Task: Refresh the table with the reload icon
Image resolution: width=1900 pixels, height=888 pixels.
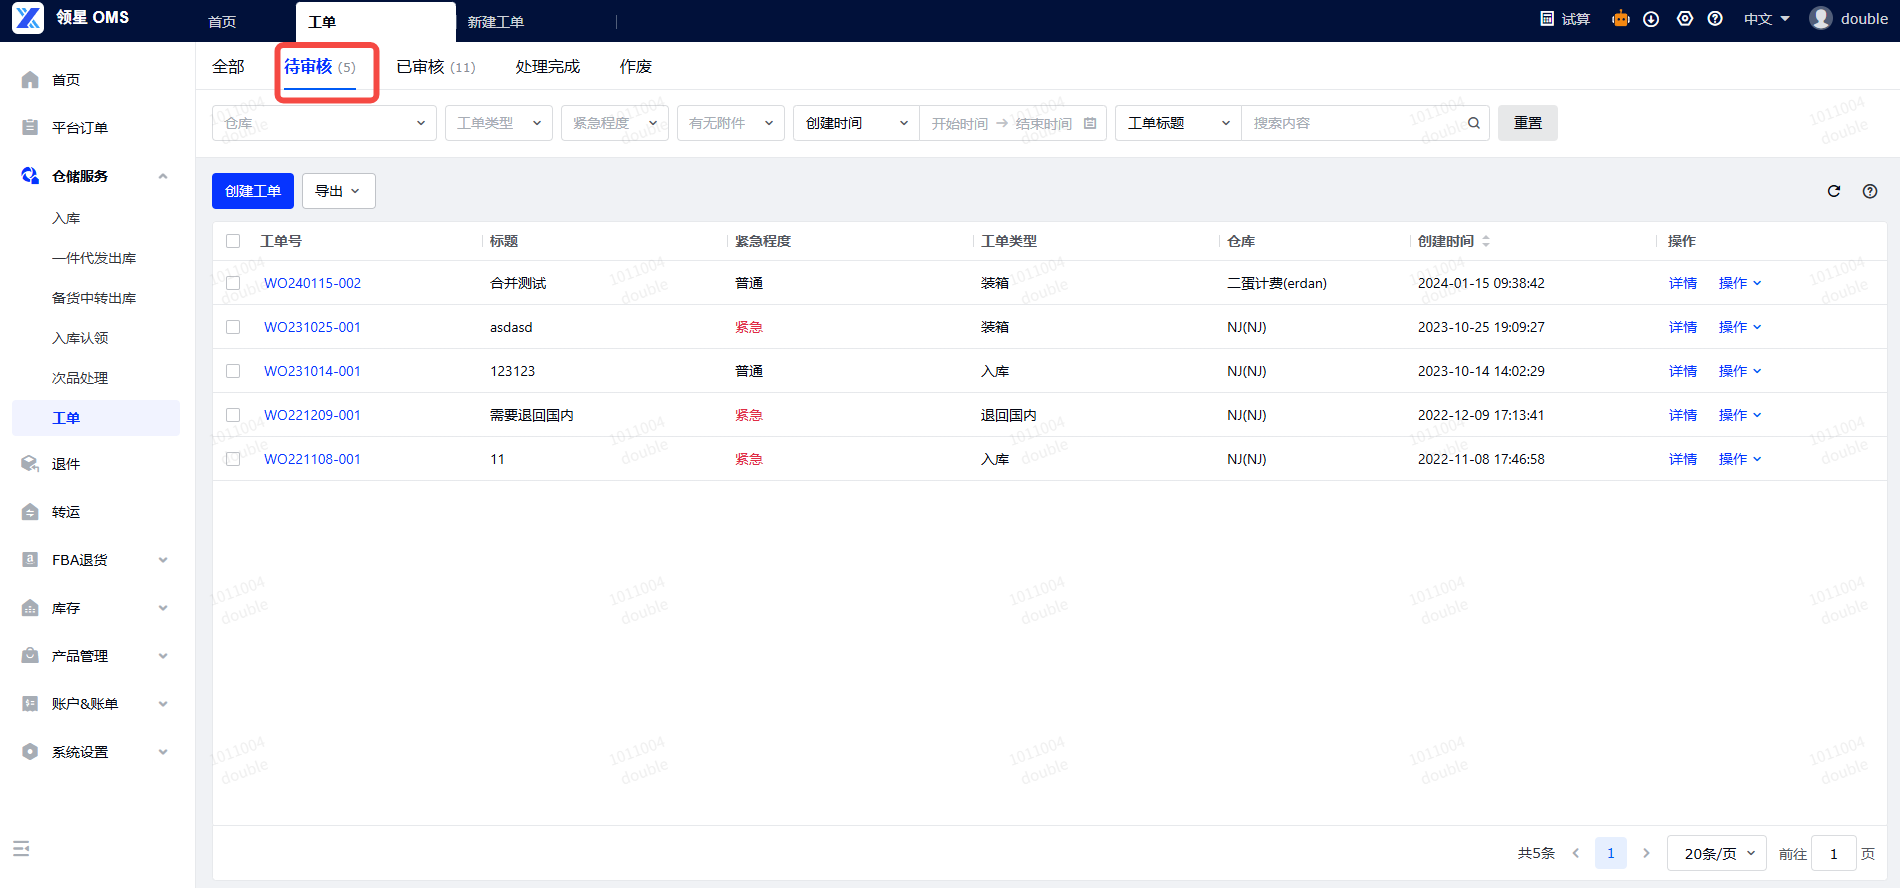Action: (x=1834, y=191)
